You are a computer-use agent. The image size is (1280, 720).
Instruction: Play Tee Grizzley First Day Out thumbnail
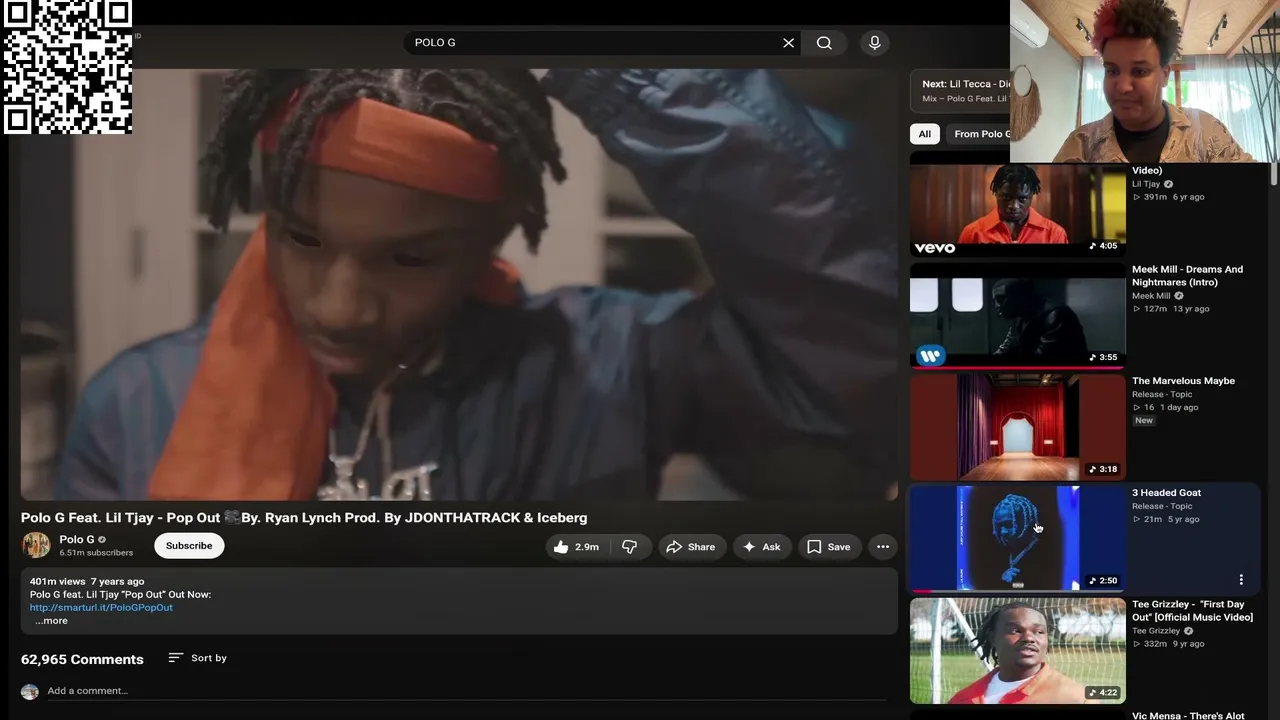(x=1018, y=651)
